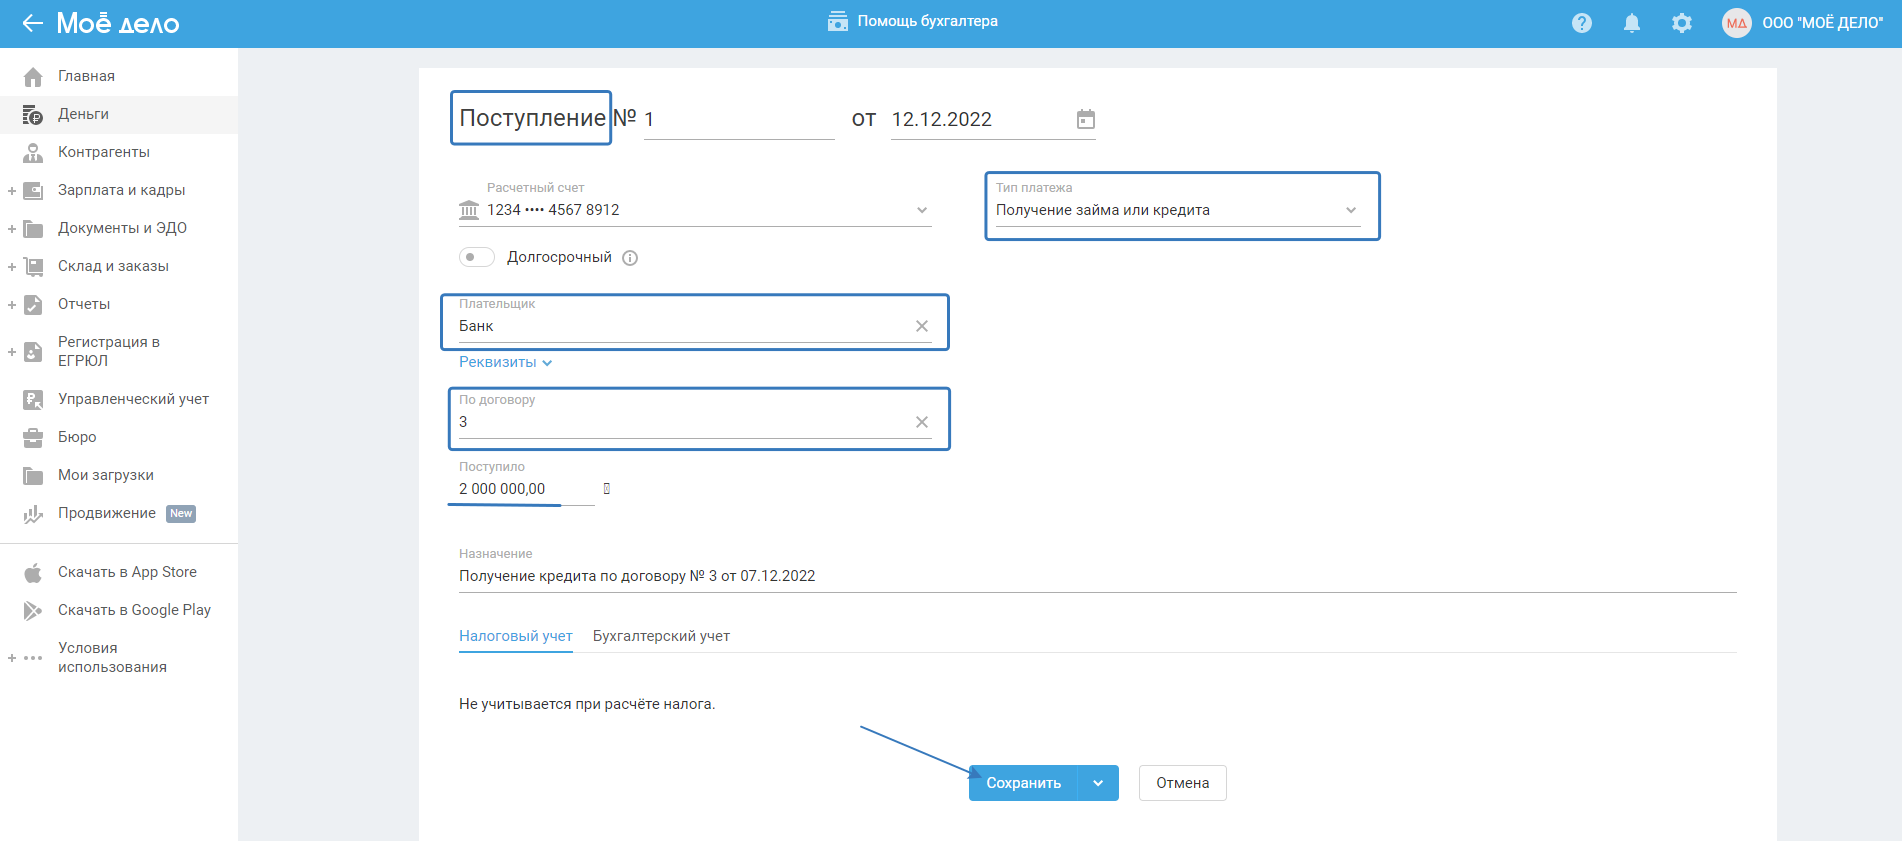Screen dimensions: 1902x841
Task: Click the document number field
Action: 739,120
